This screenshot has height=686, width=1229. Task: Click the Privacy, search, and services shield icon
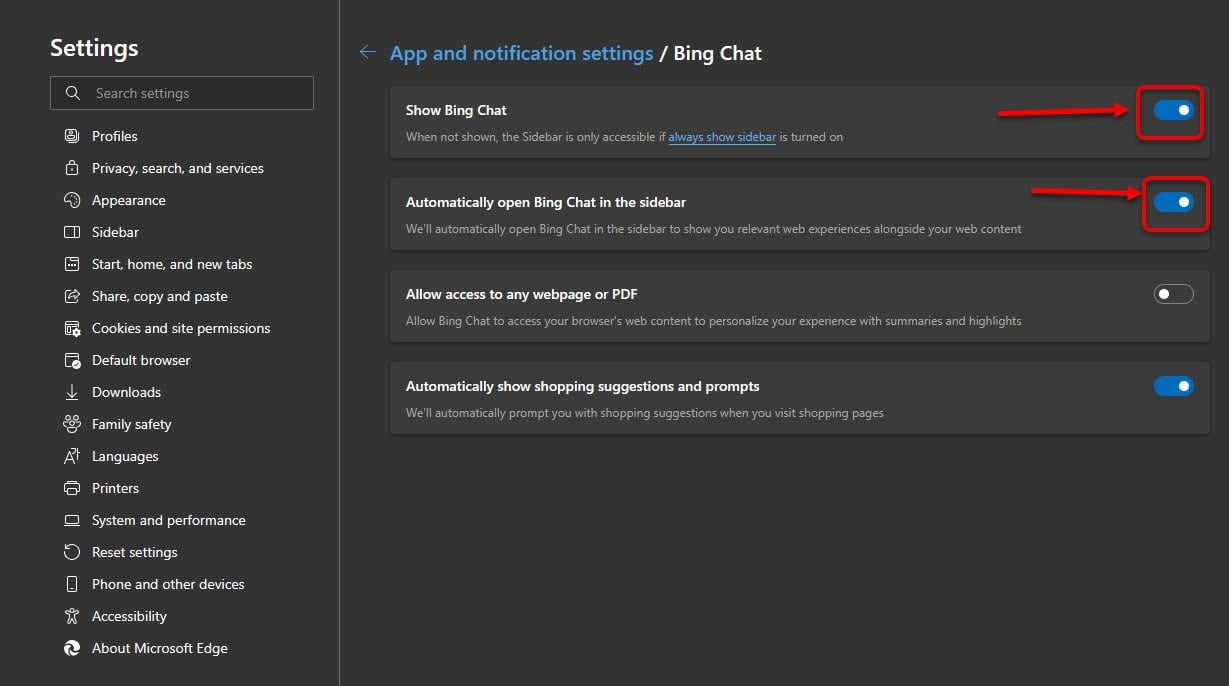pos(71,167)
